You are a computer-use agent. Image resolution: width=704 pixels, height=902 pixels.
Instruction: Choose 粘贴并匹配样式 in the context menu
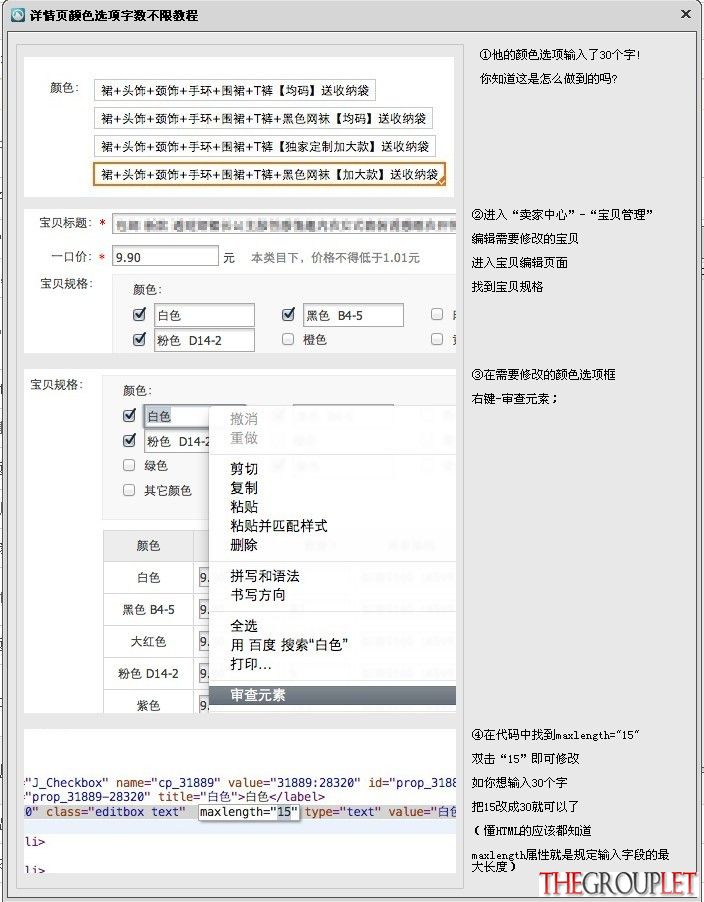(x=279, y=526)
